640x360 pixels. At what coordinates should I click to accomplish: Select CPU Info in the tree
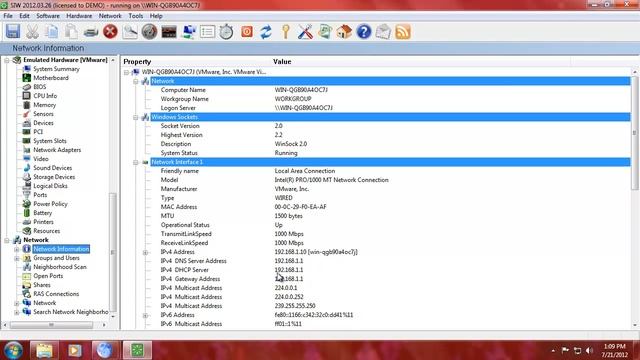tap(45, 96)
